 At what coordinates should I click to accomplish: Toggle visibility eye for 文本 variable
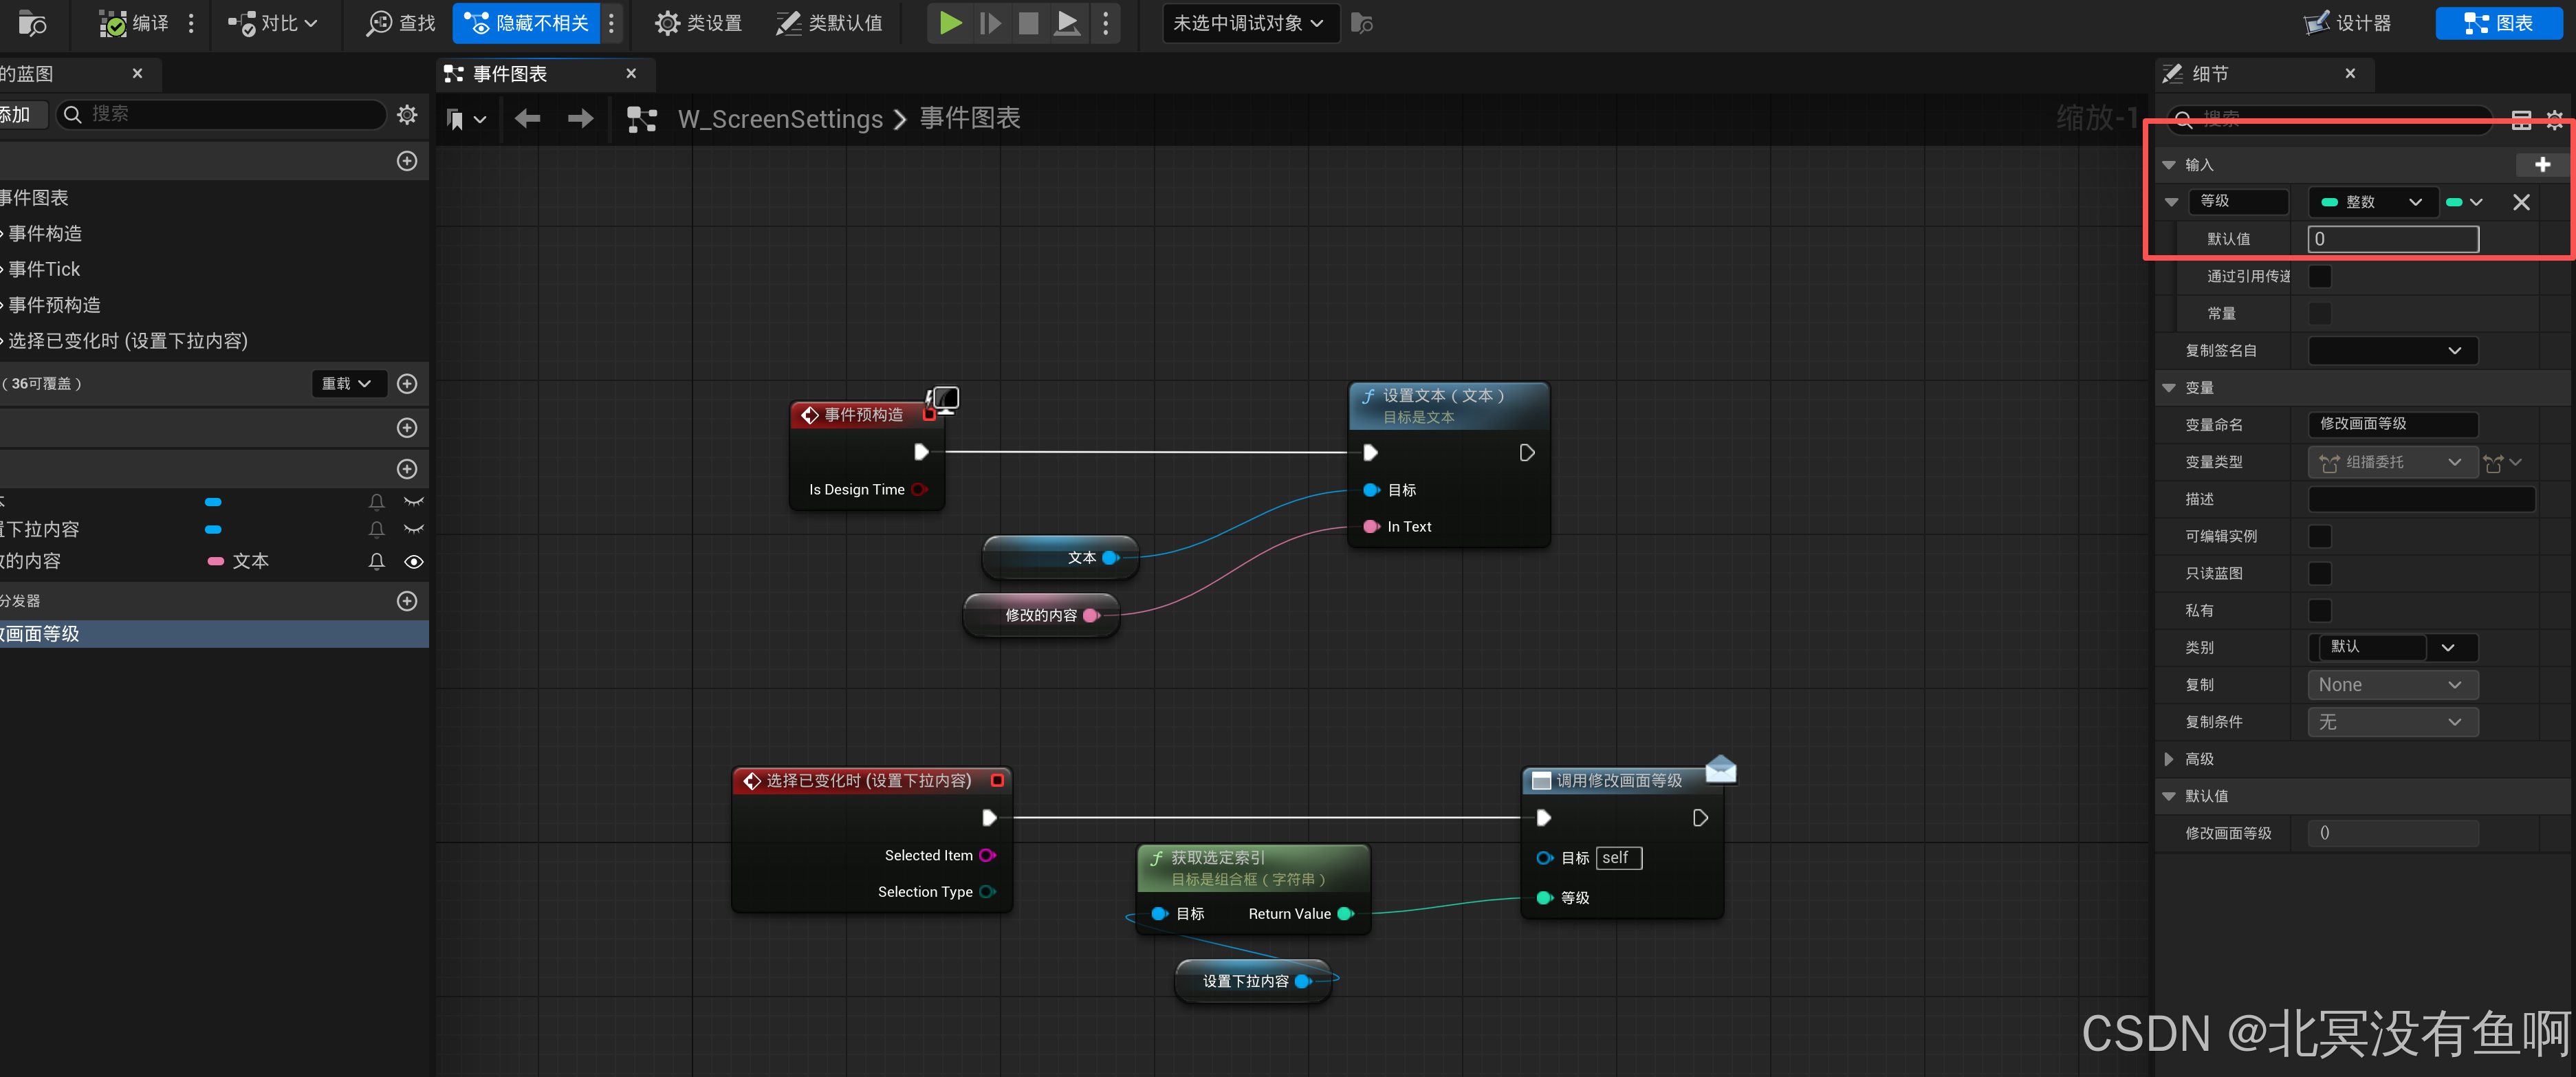[413, 562]
